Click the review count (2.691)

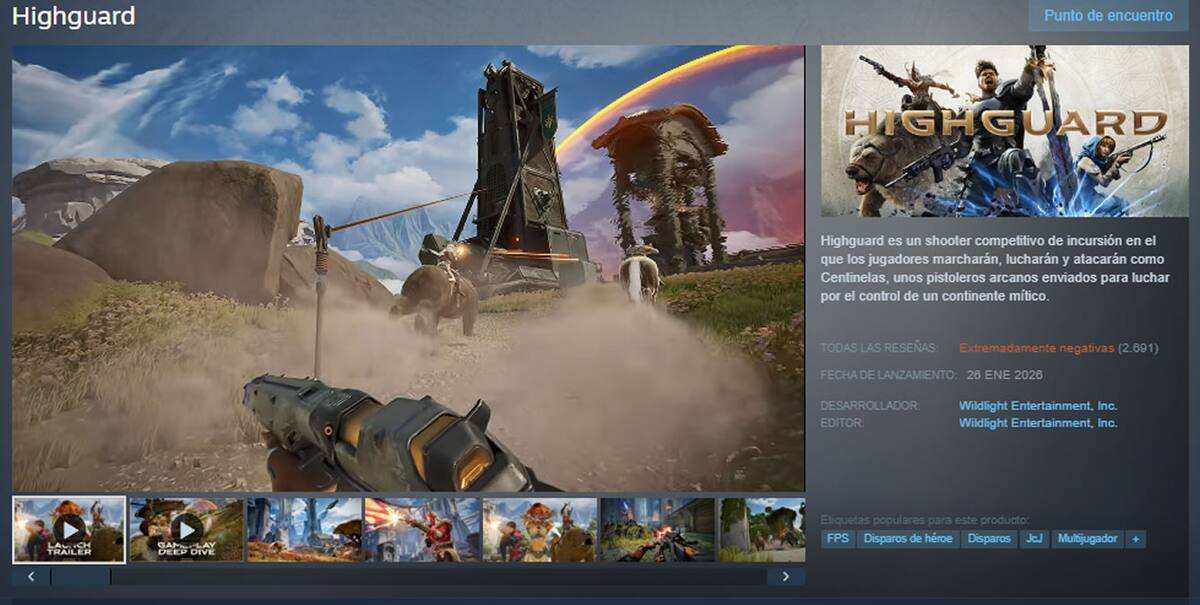tap(1138, 348)
